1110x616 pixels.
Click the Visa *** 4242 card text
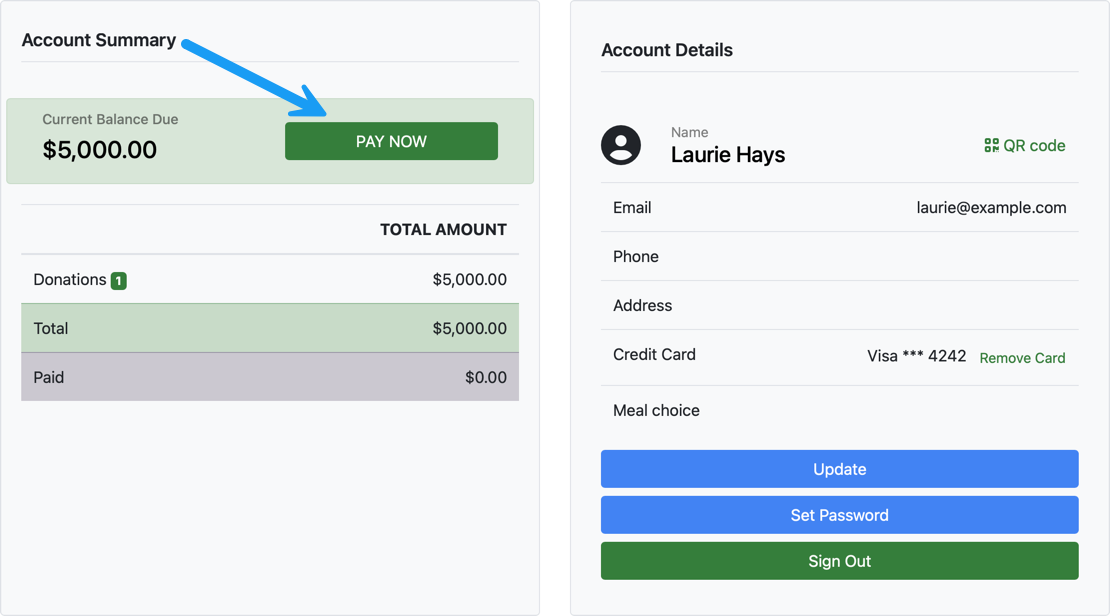coord(916,356)
